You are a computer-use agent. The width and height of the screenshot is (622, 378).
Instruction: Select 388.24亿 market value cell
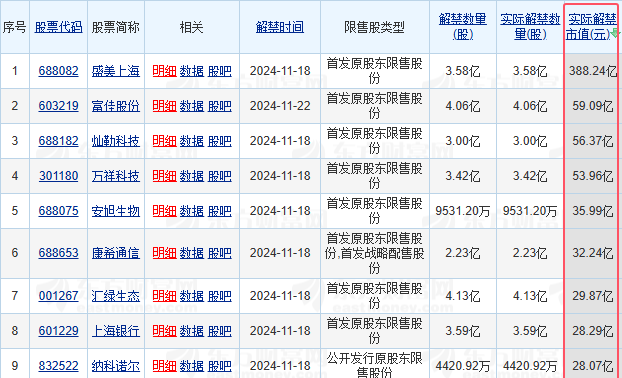pyautogui.click(x=593, y=71)
